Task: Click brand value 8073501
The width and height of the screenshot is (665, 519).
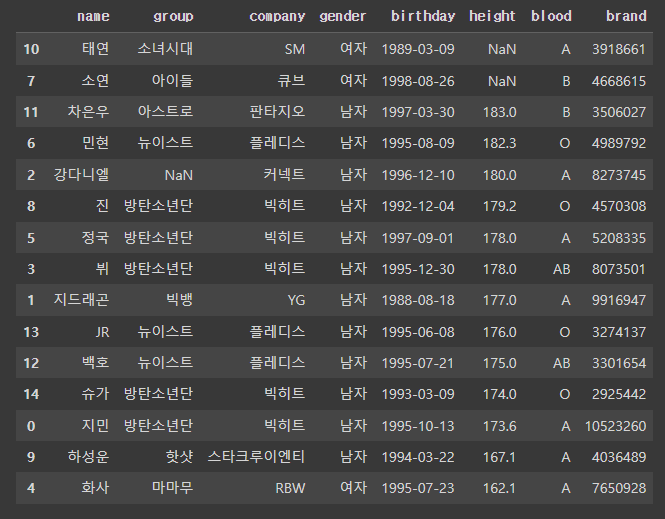Action: (x=619, y=269)
